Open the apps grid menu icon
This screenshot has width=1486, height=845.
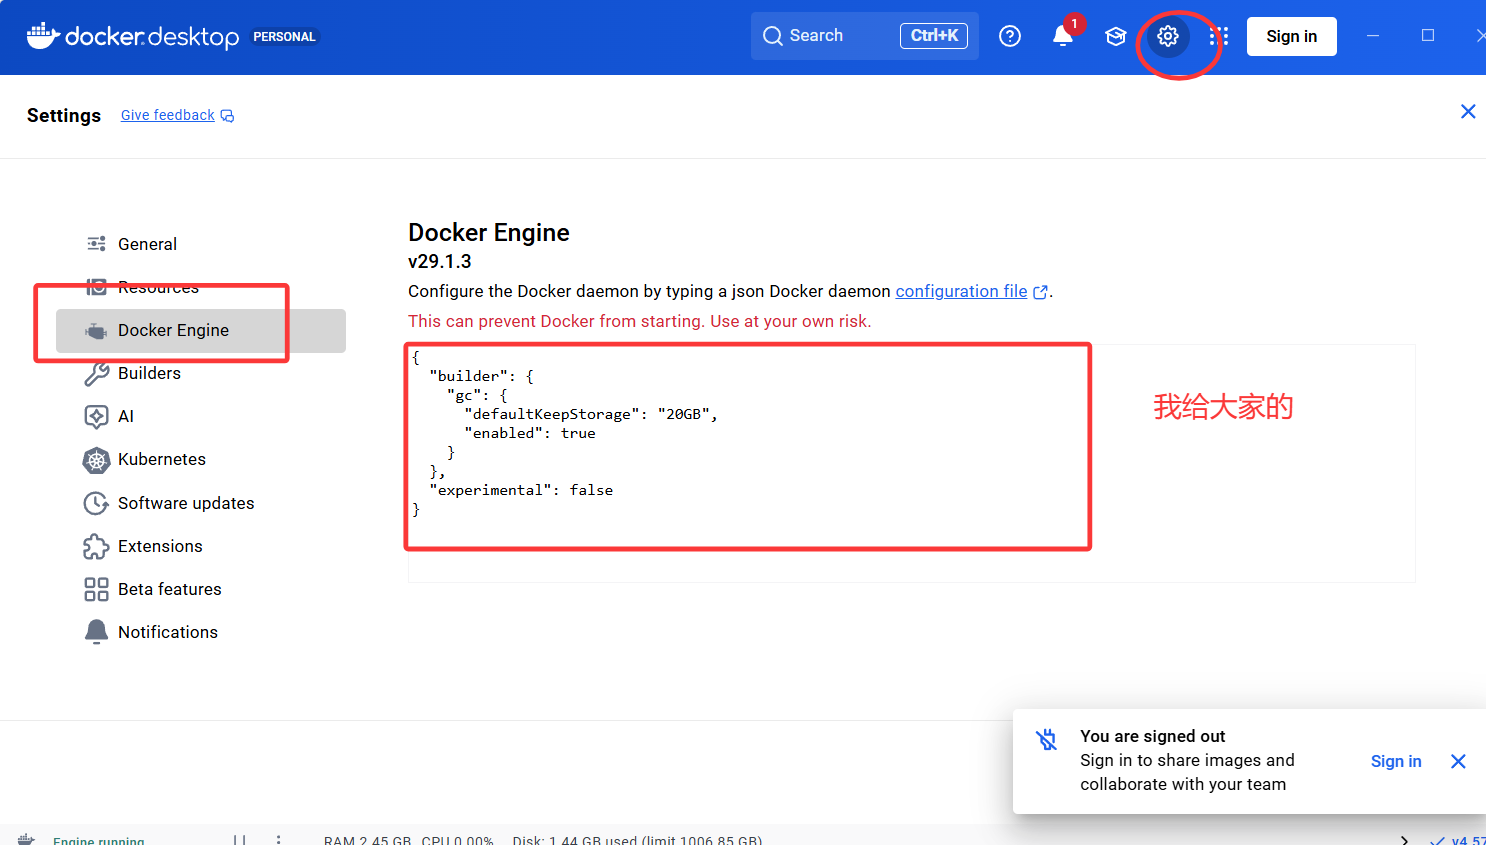(x=1219, y=37)
